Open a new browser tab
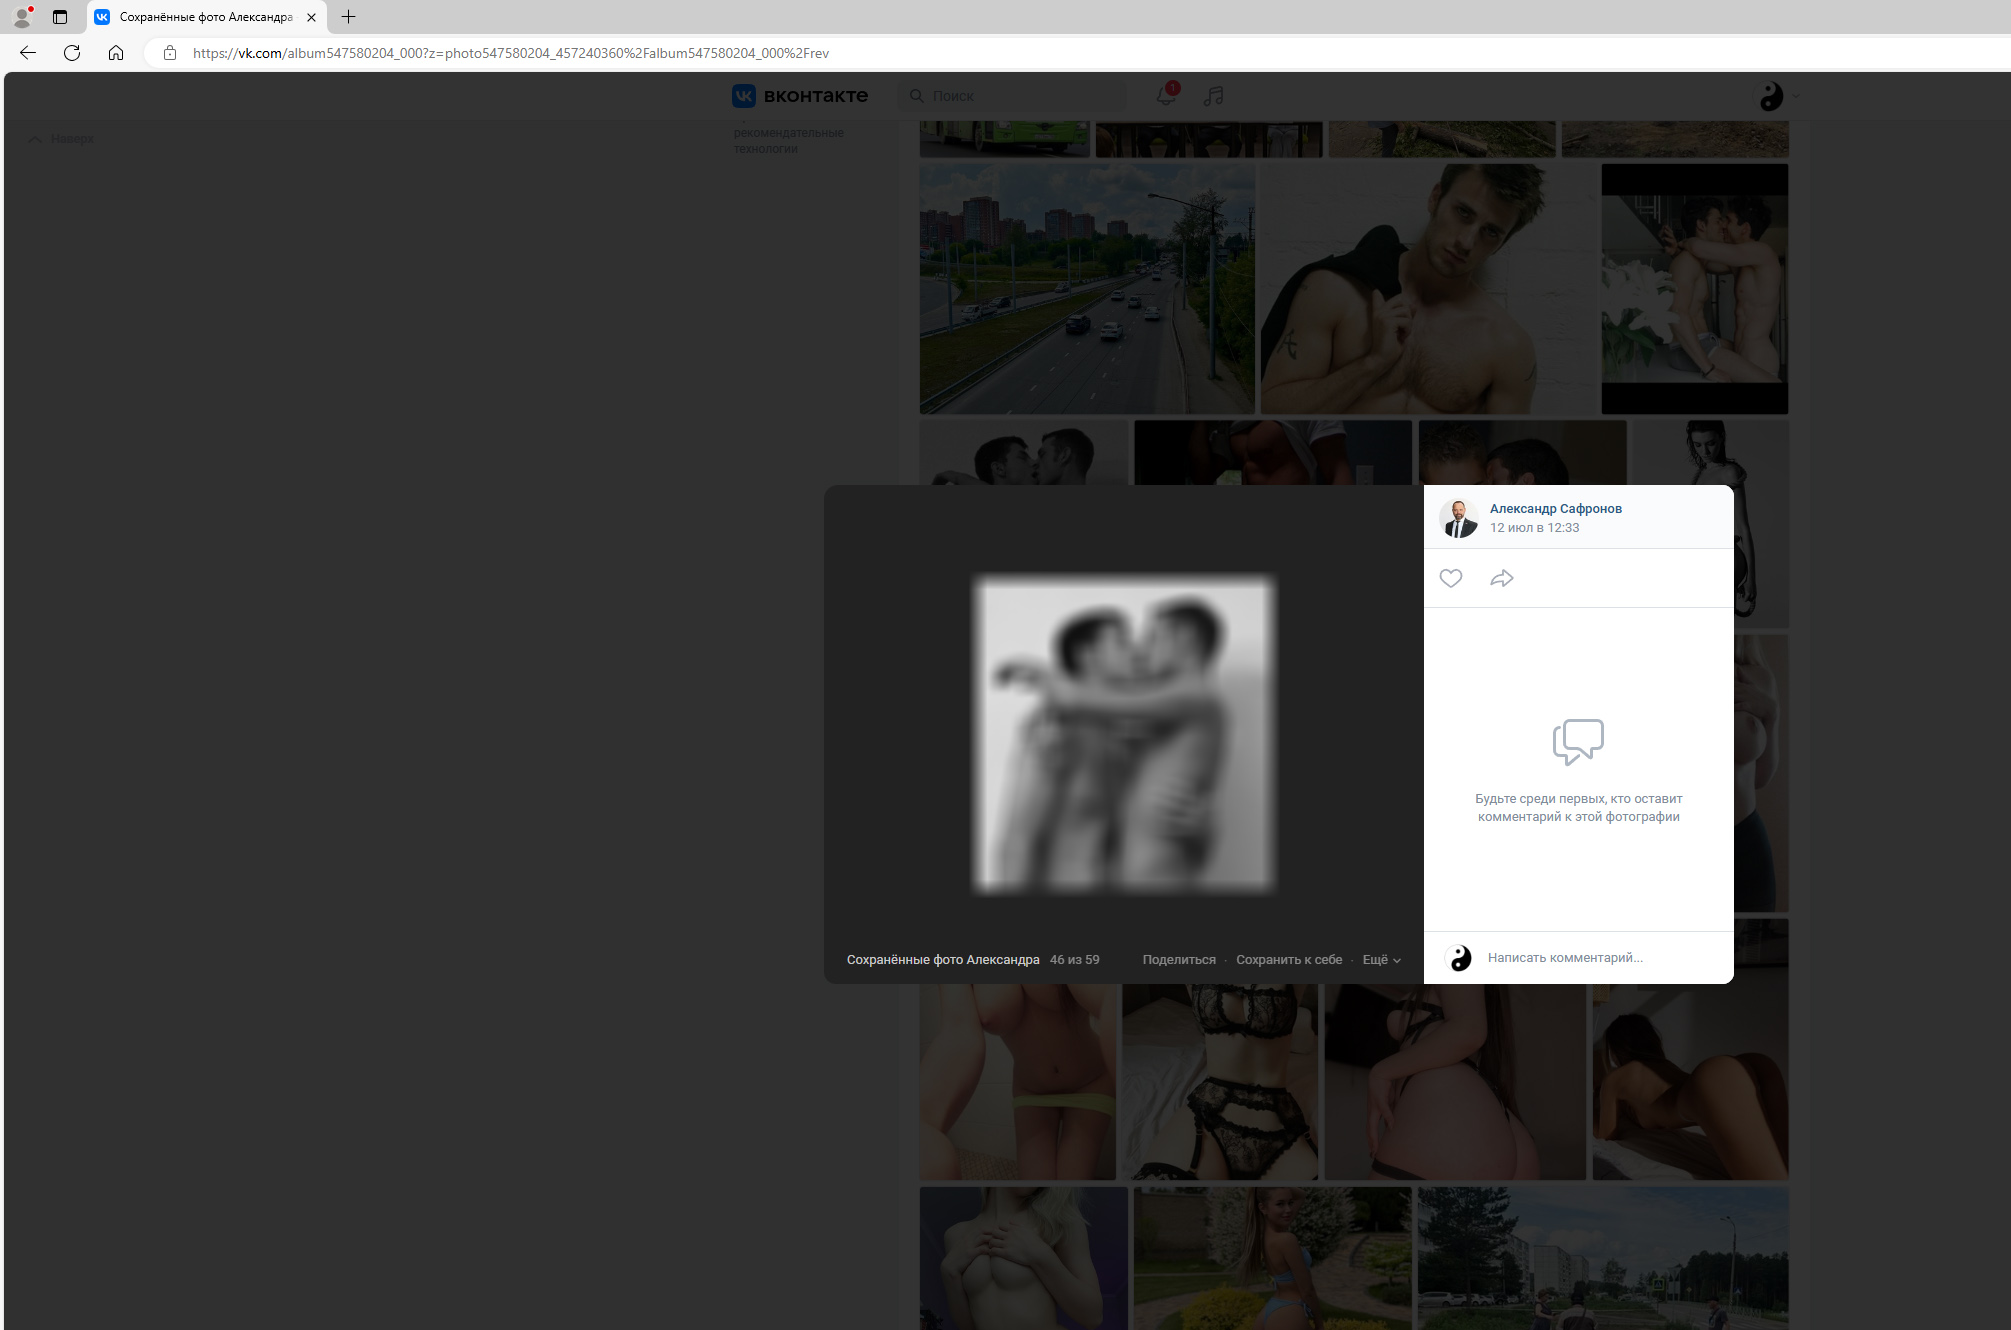 click(348, 17)
